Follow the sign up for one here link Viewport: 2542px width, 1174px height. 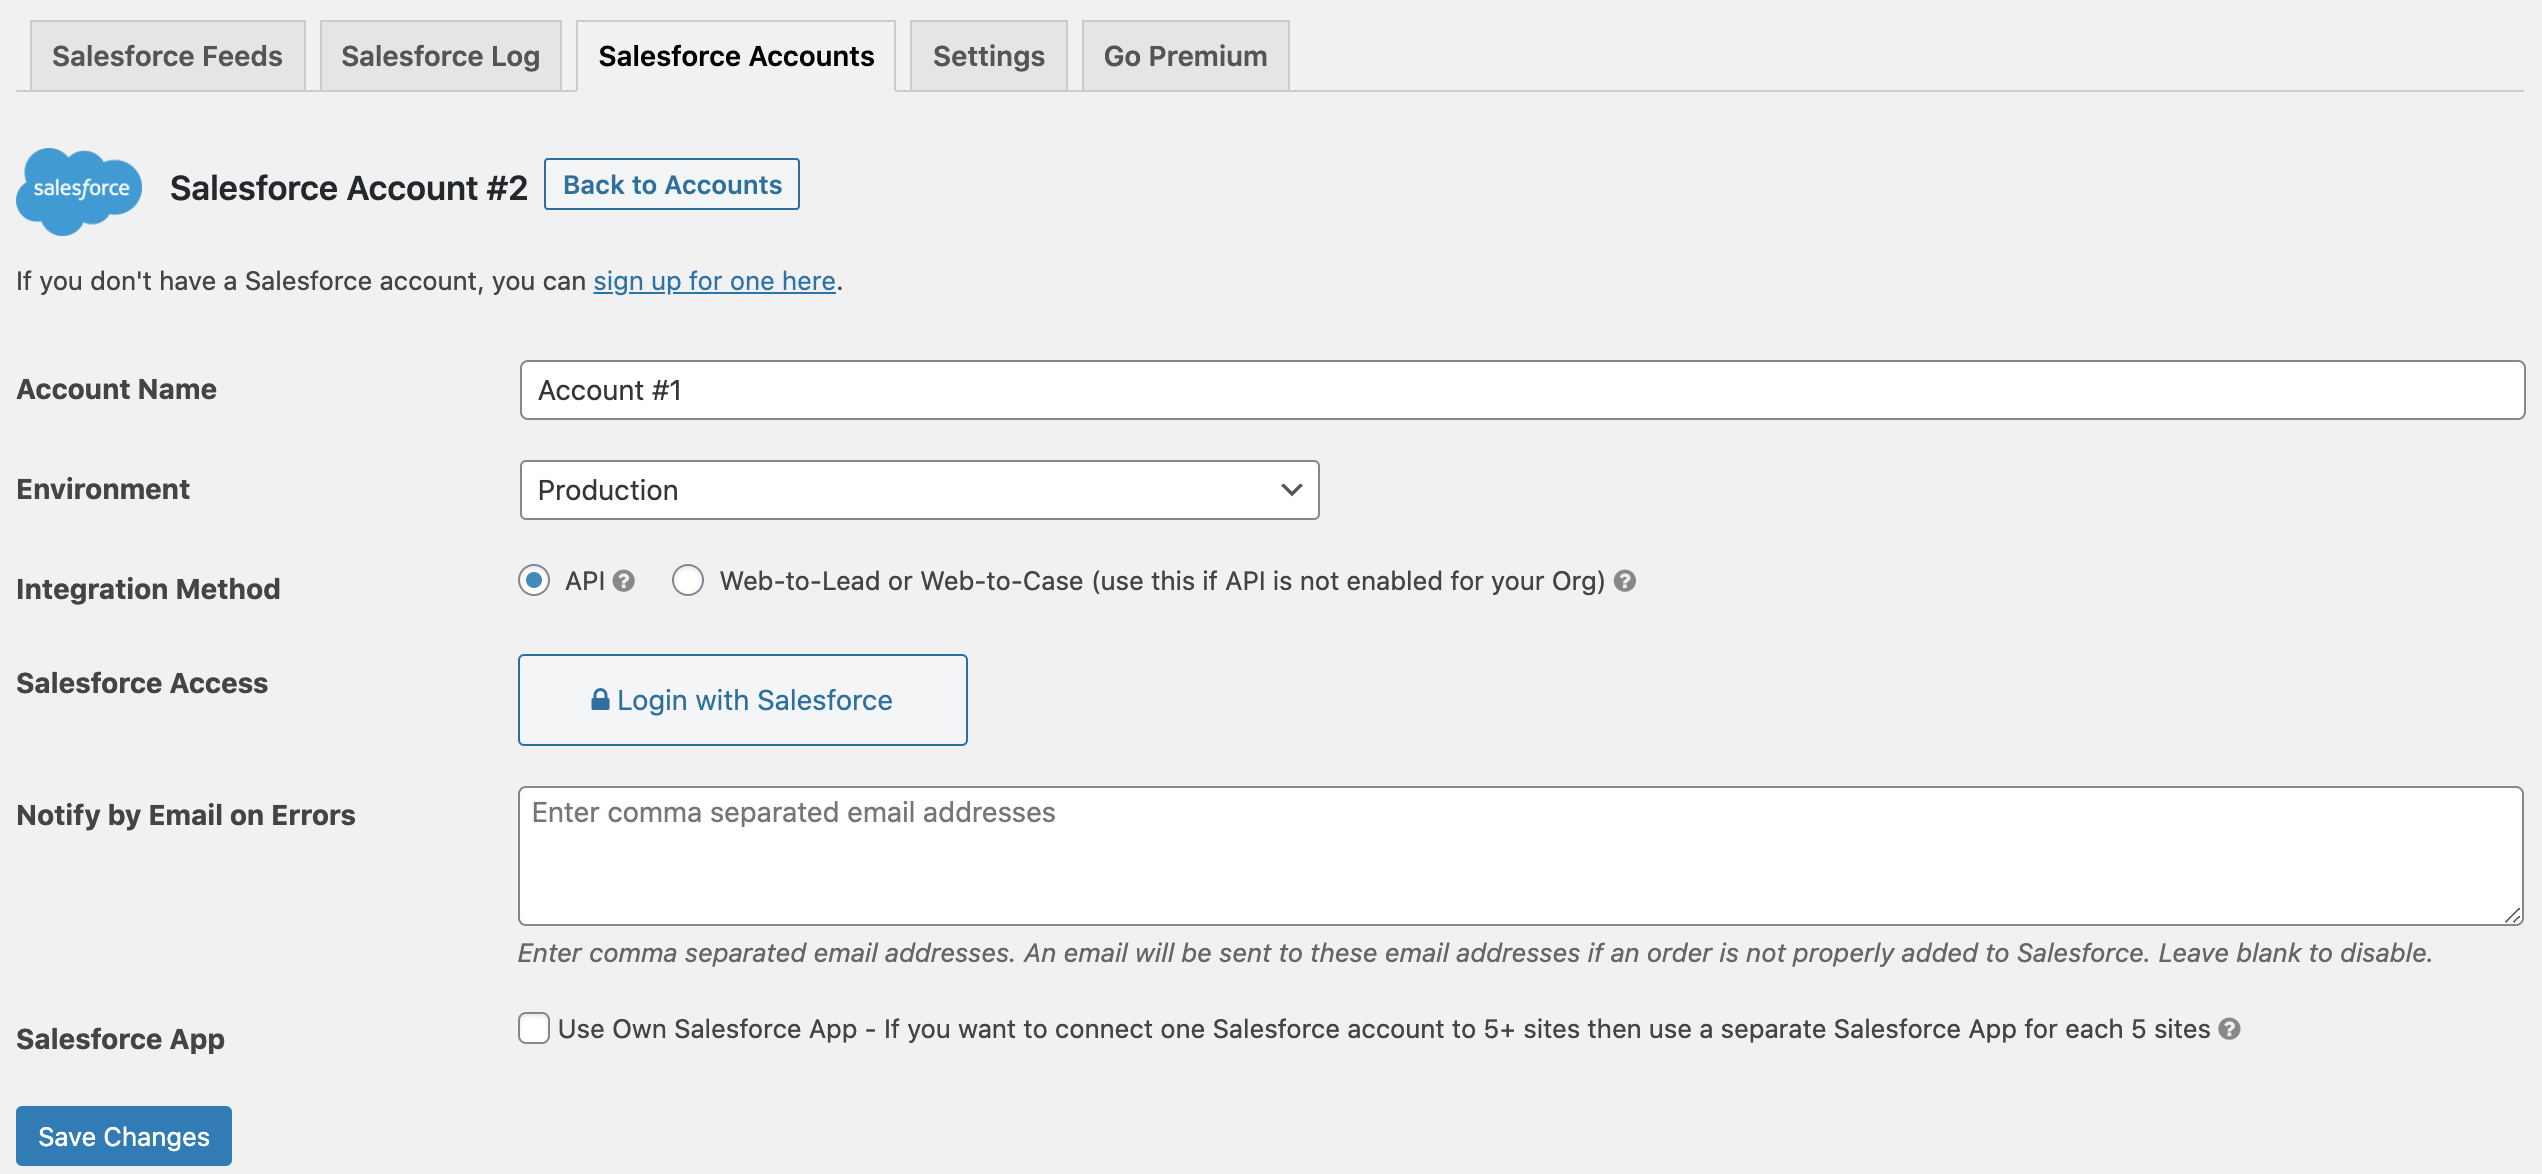(x=714, y=281)
